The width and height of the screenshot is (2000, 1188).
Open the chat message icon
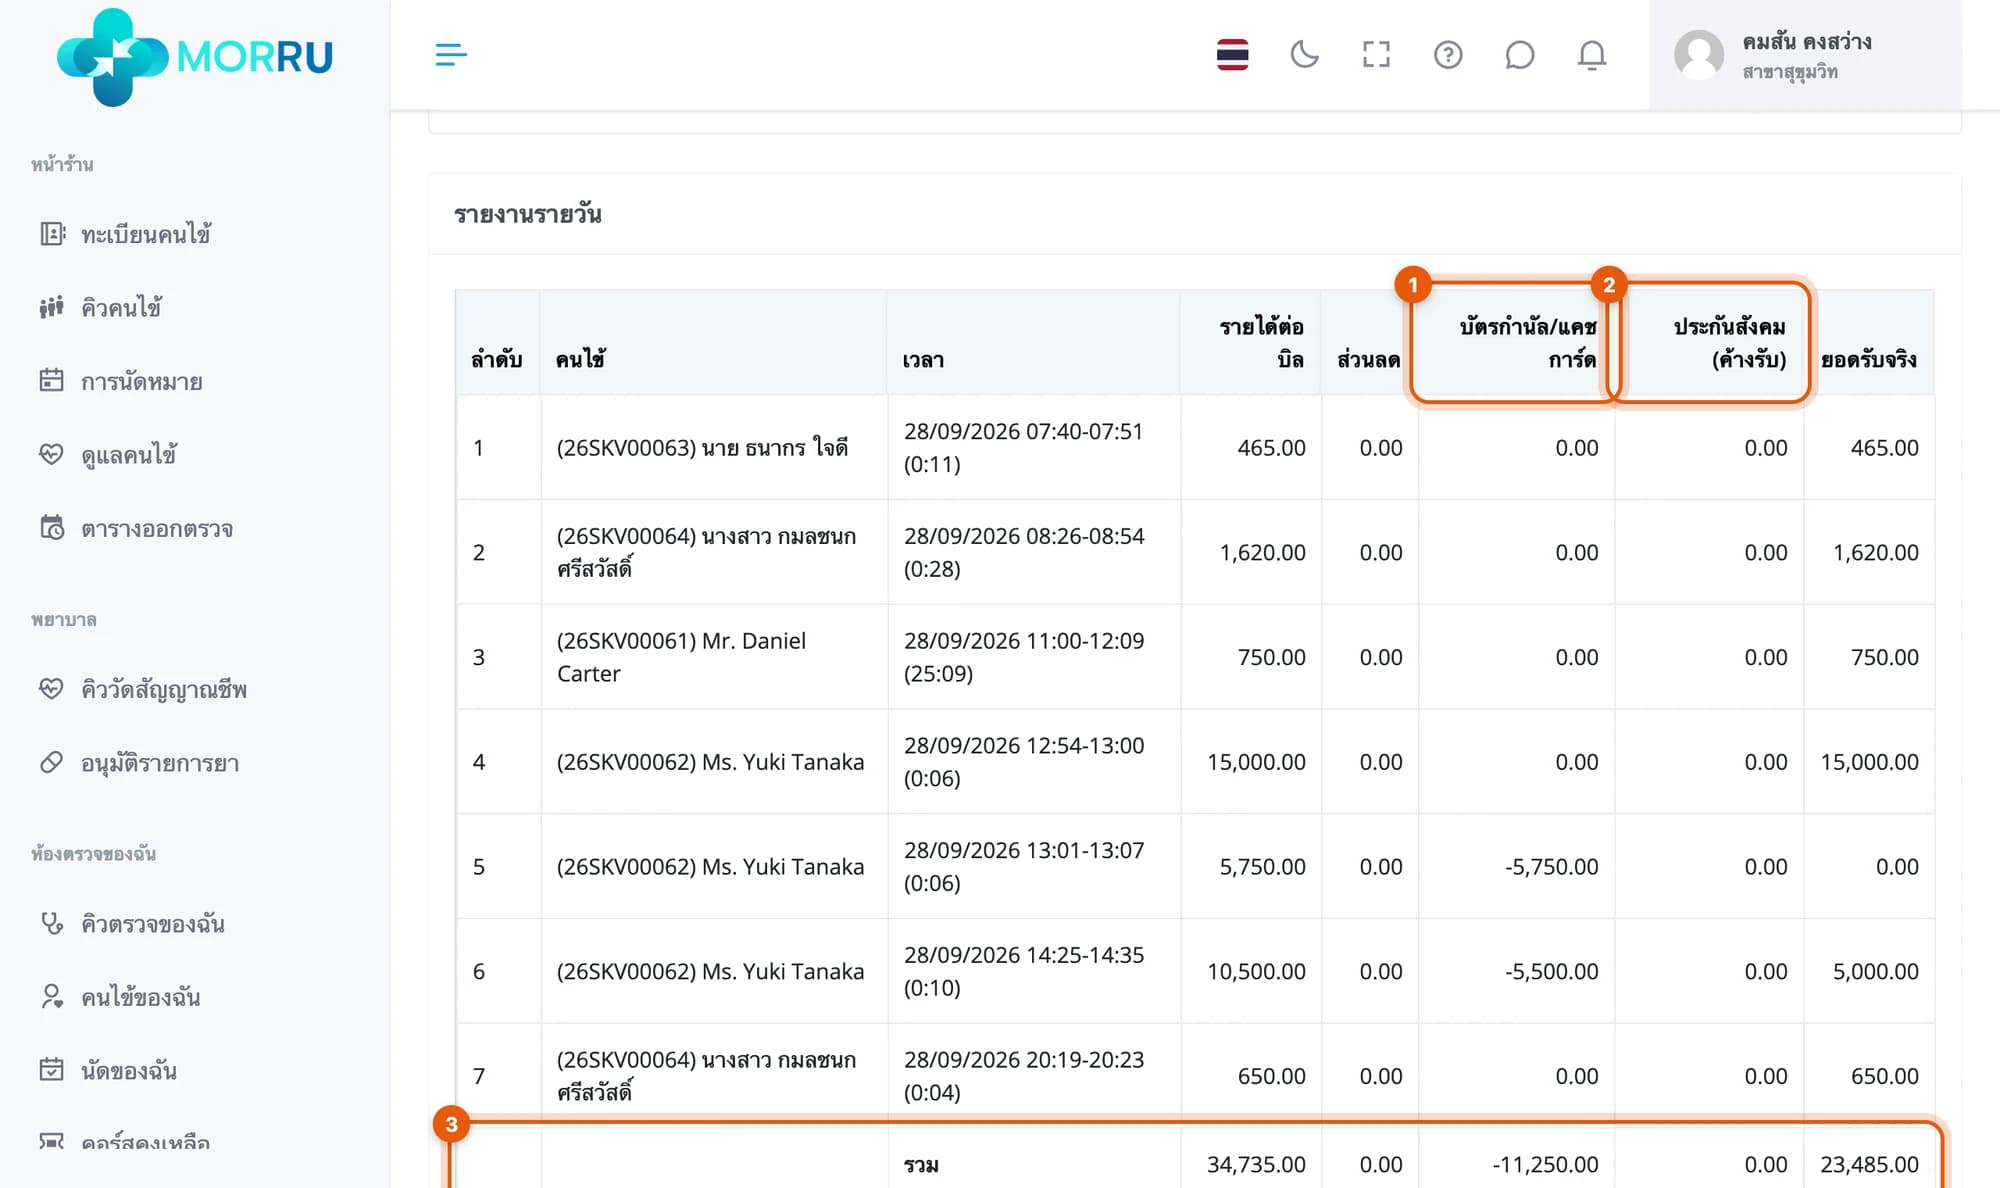point(1519,55)
